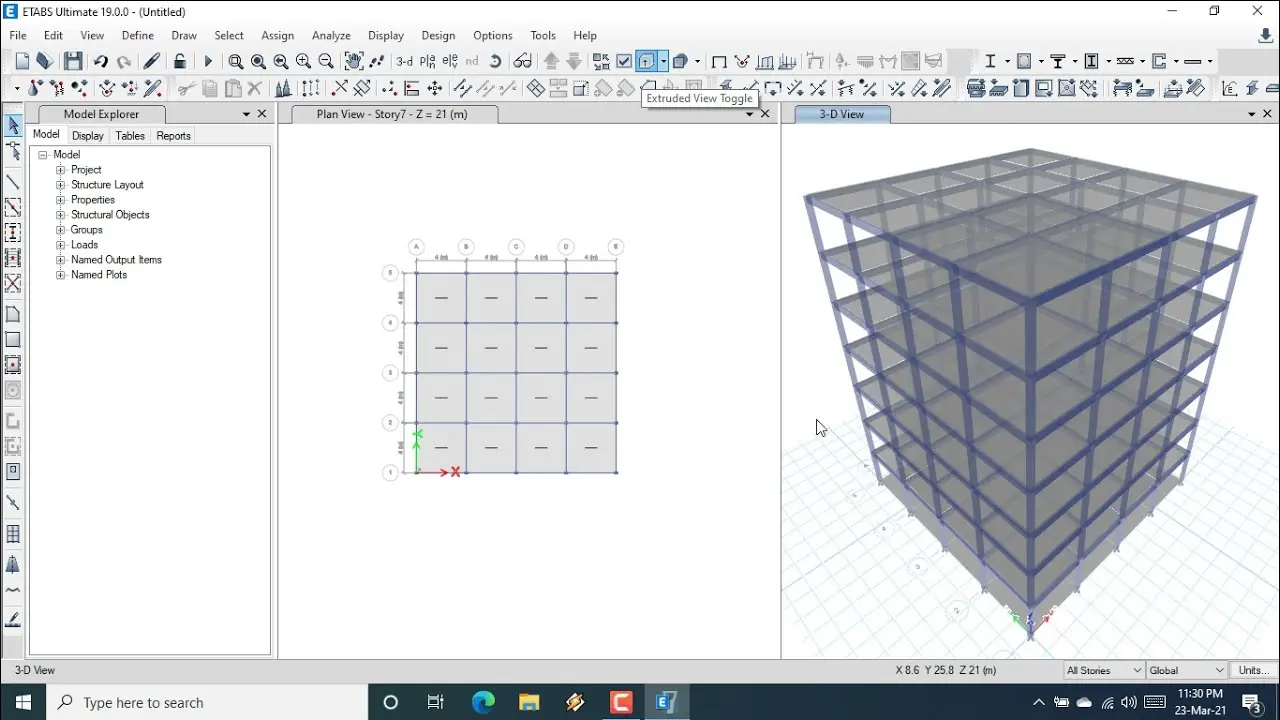Click the Rotate 3D view icon
This screenshot has width=1280, height=720.
tap(495, 62)
